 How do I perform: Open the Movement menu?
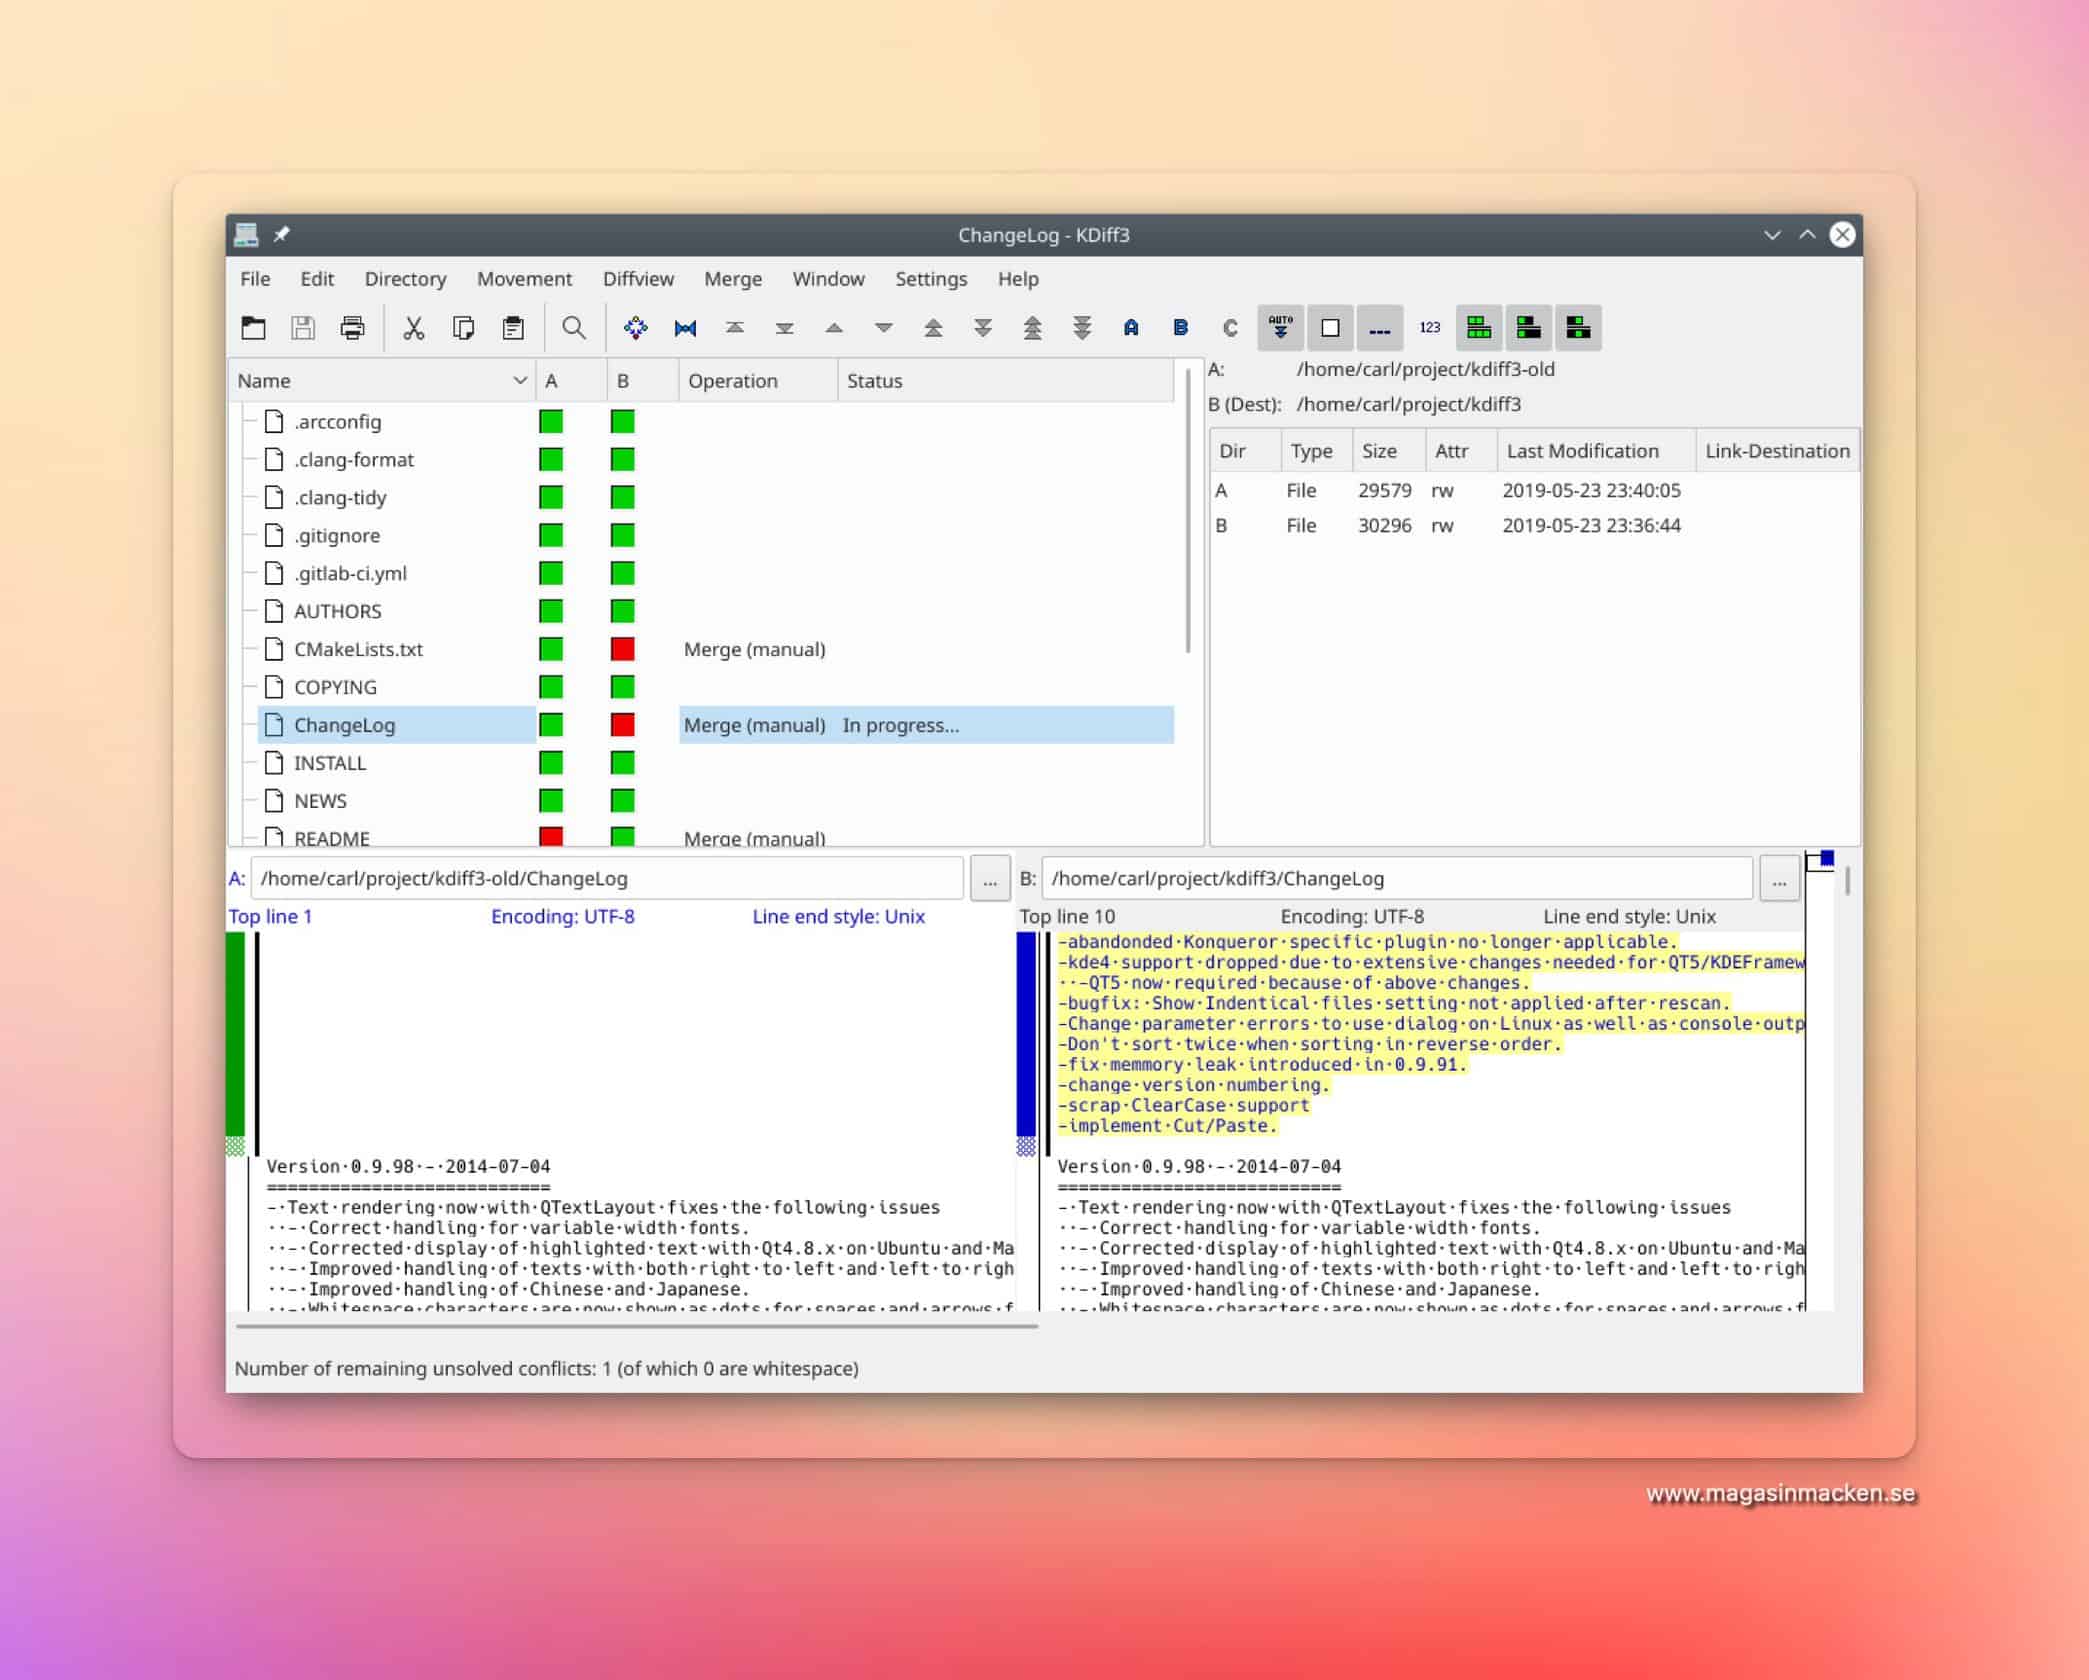click(x=524, y=279)
